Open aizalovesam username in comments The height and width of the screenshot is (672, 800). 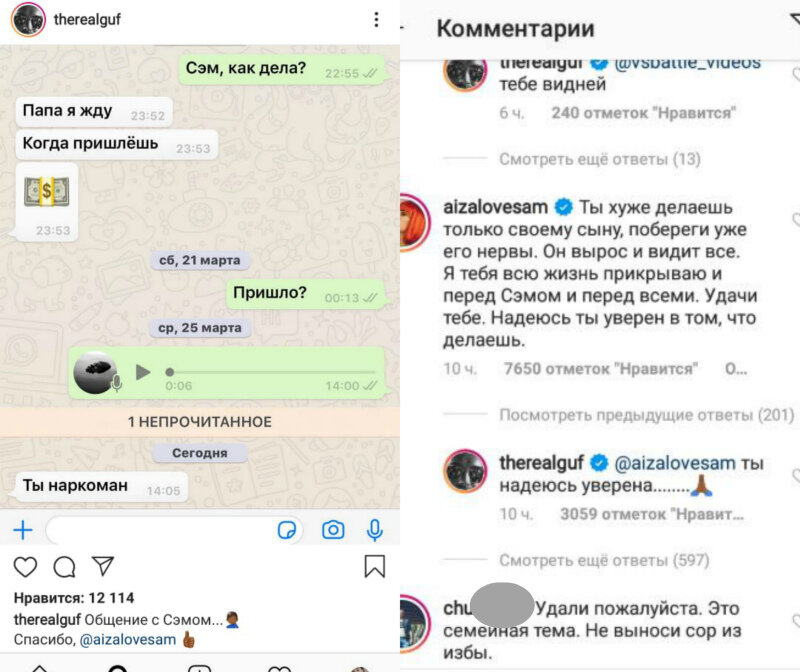click(495, 207)
